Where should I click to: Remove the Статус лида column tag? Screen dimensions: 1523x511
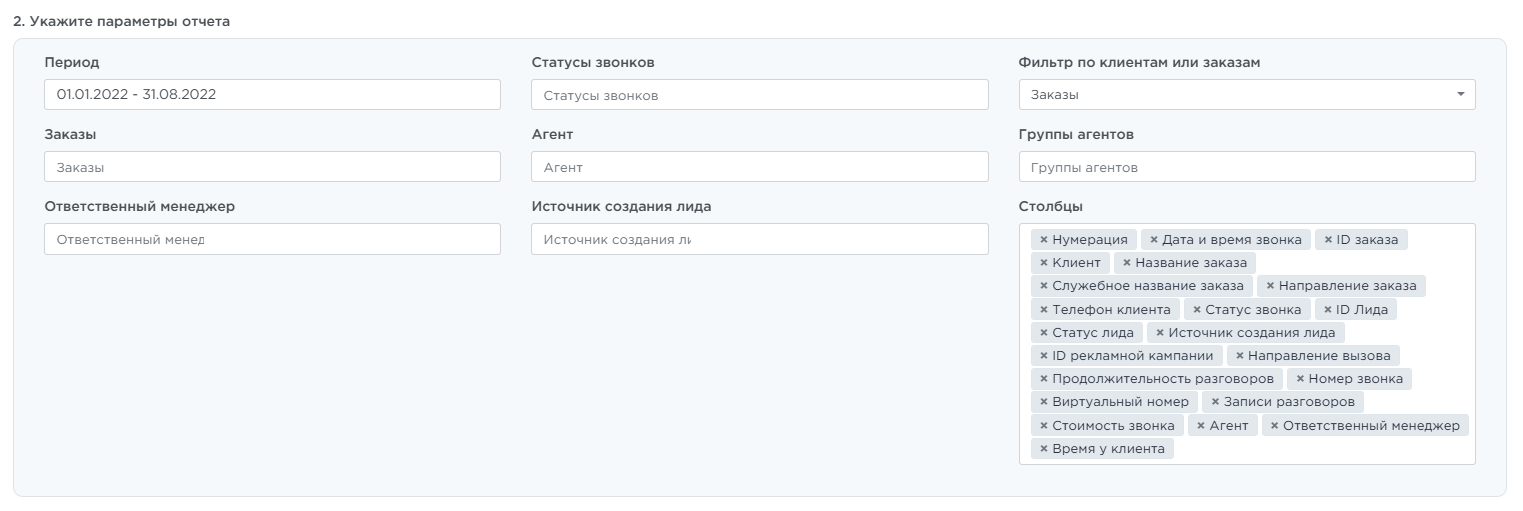[x=1044, y=333]
